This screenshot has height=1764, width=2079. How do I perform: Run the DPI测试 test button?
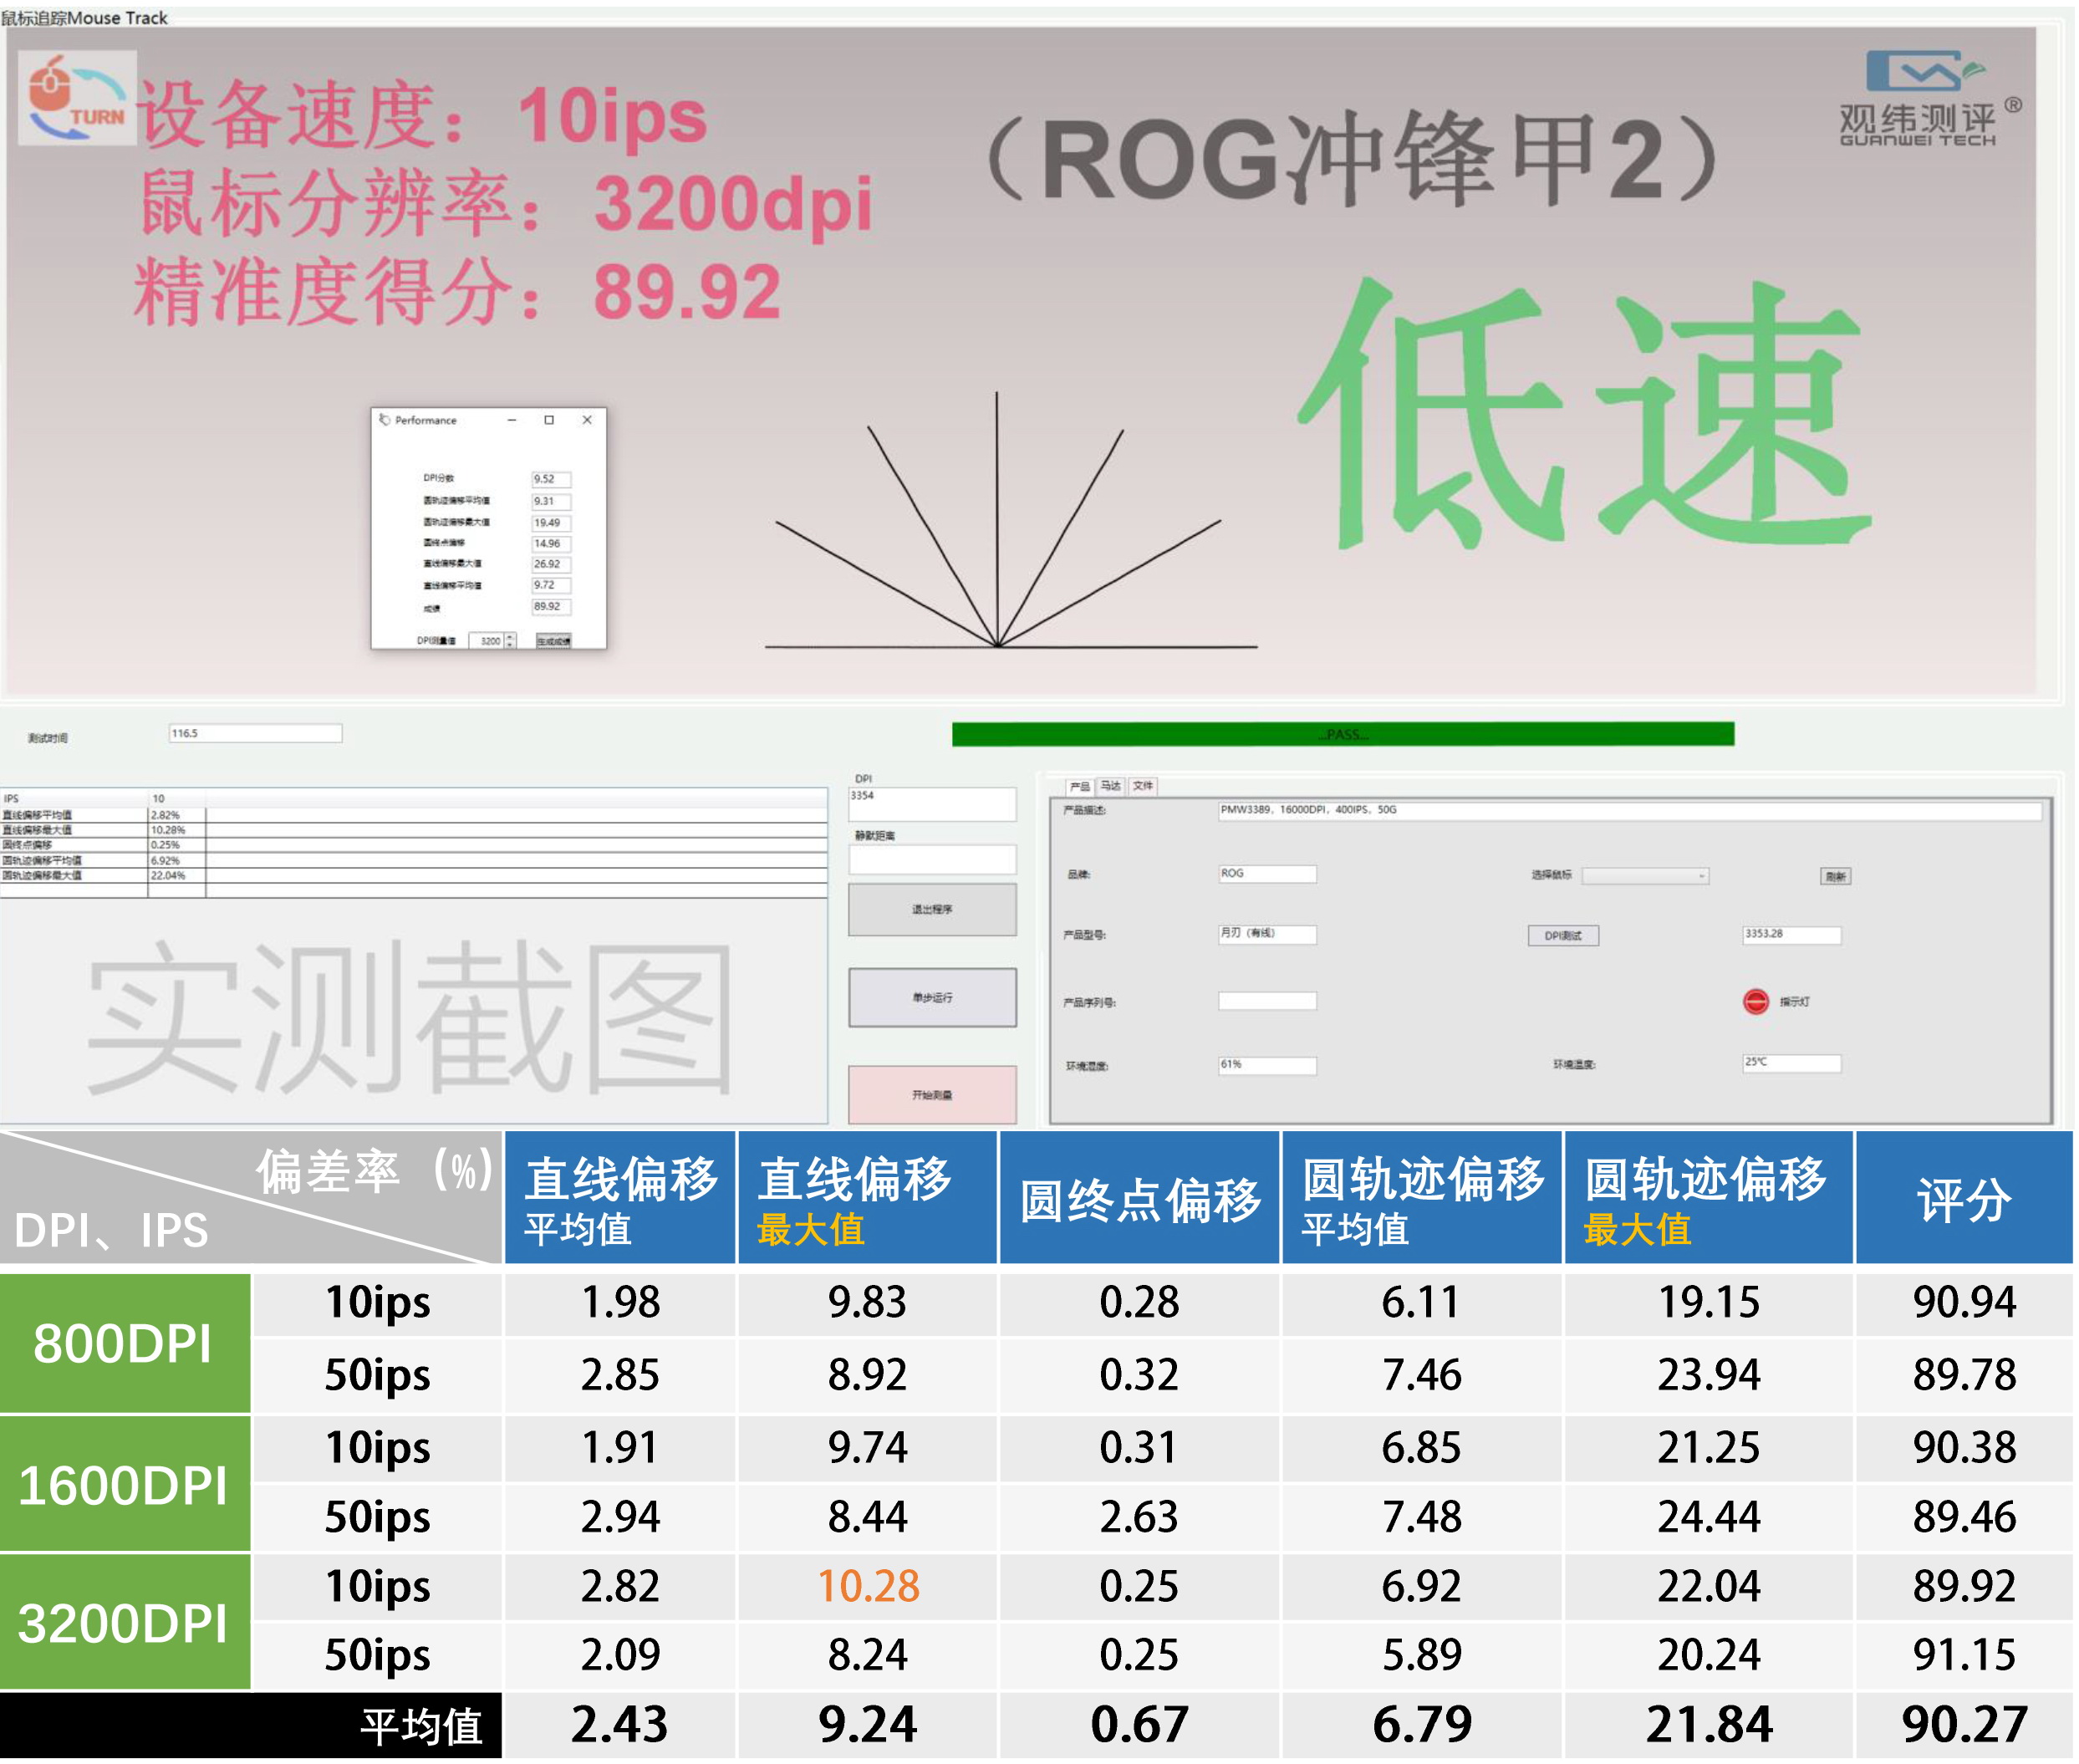coord(1565,935)
